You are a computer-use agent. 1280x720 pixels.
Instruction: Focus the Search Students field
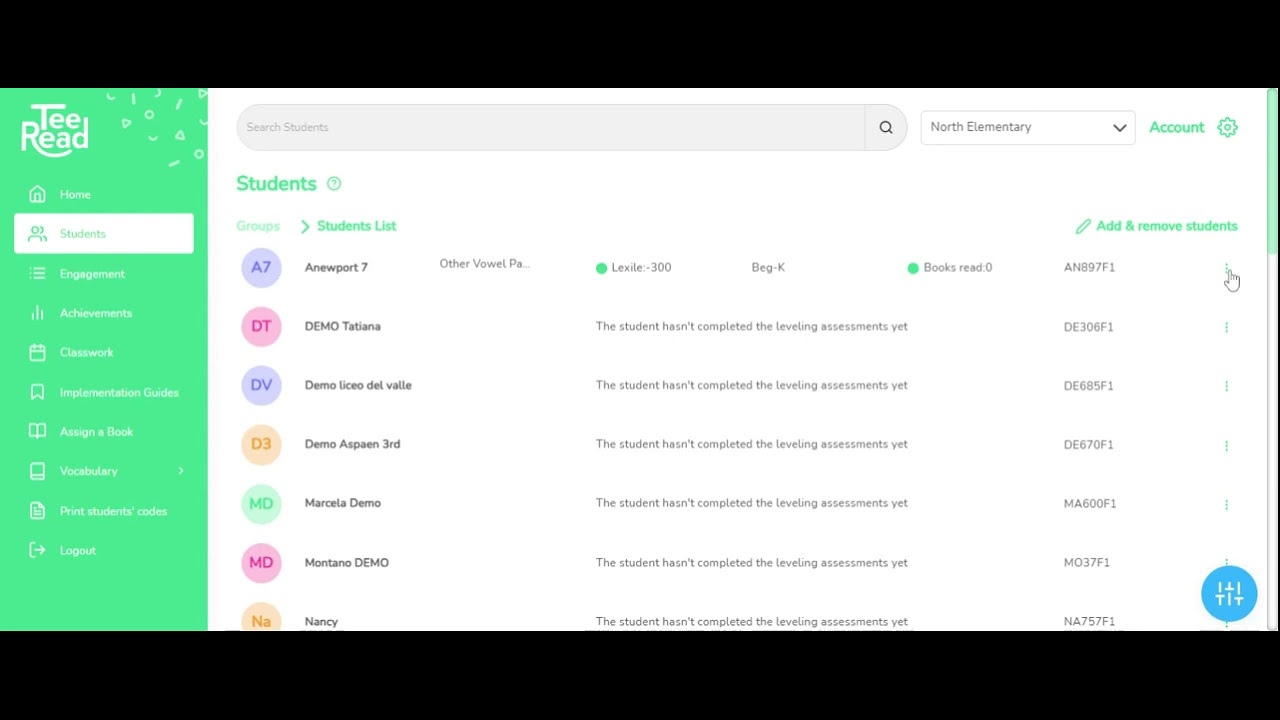pos(550,127)
